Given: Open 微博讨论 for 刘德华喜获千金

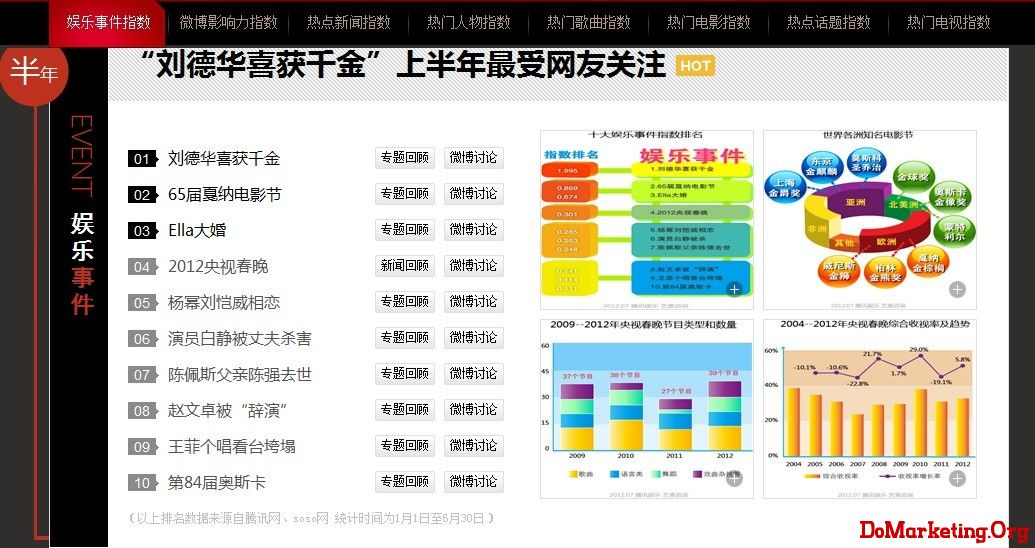Looking at the screenshot, I should coord(473,158).
